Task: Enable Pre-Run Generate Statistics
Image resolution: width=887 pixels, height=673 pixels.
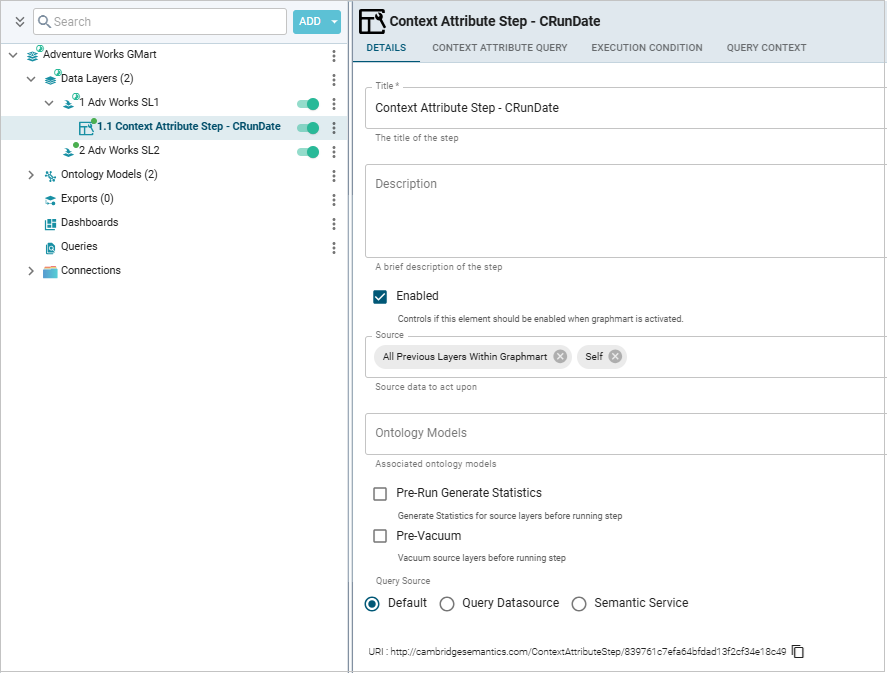Action: coord(380,493)
